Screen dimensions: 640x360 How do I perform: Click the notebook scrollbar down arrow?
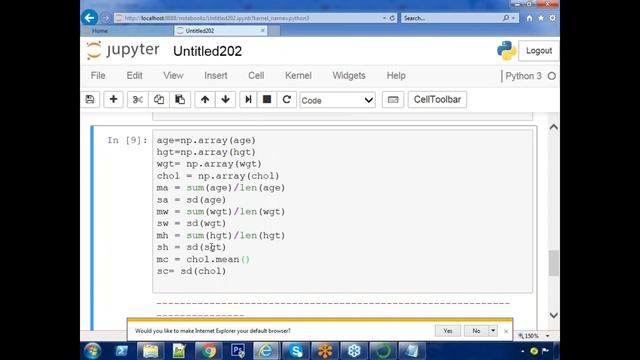(x=553, y=315)
